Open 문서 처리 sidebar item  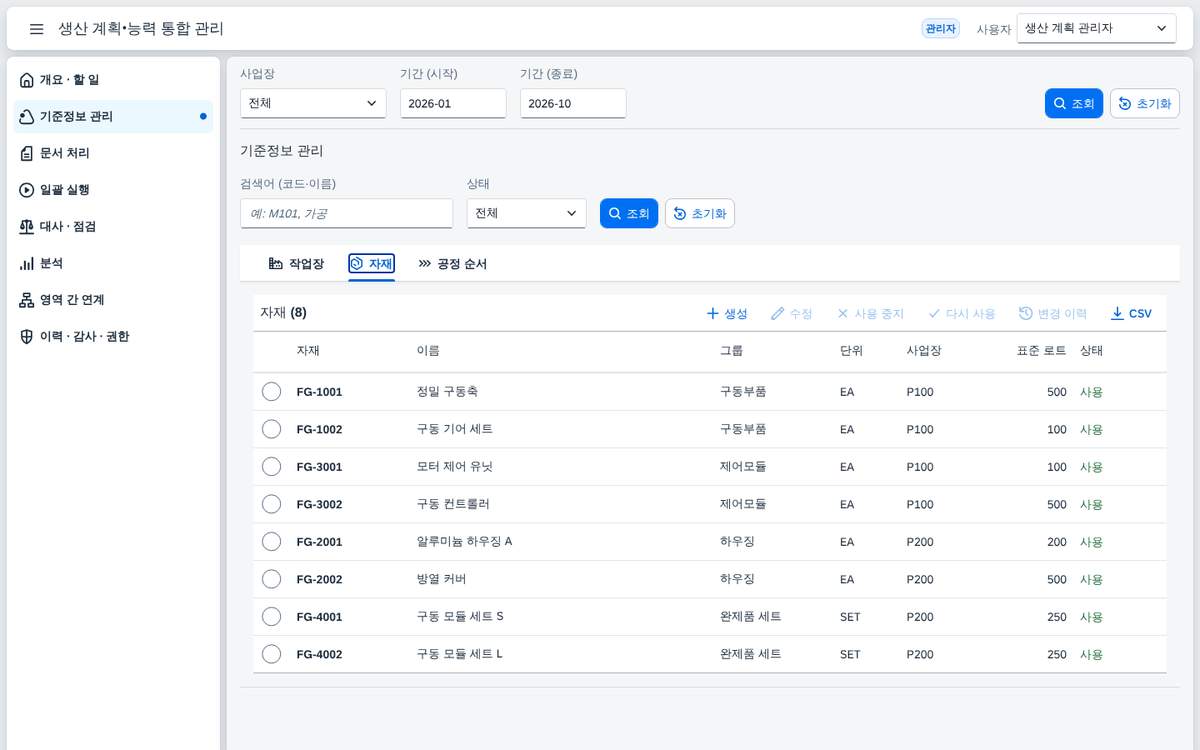point(115,153)
